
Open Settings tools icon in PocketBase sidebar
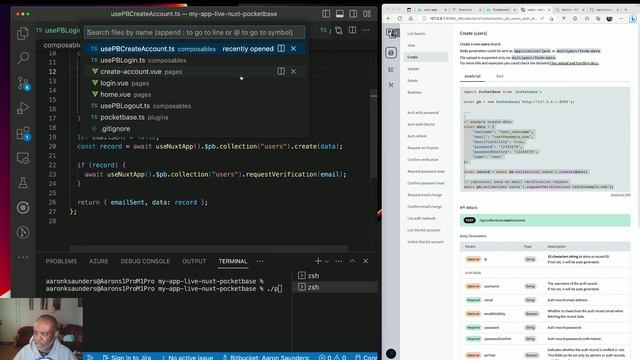click(x=391, y=85)
